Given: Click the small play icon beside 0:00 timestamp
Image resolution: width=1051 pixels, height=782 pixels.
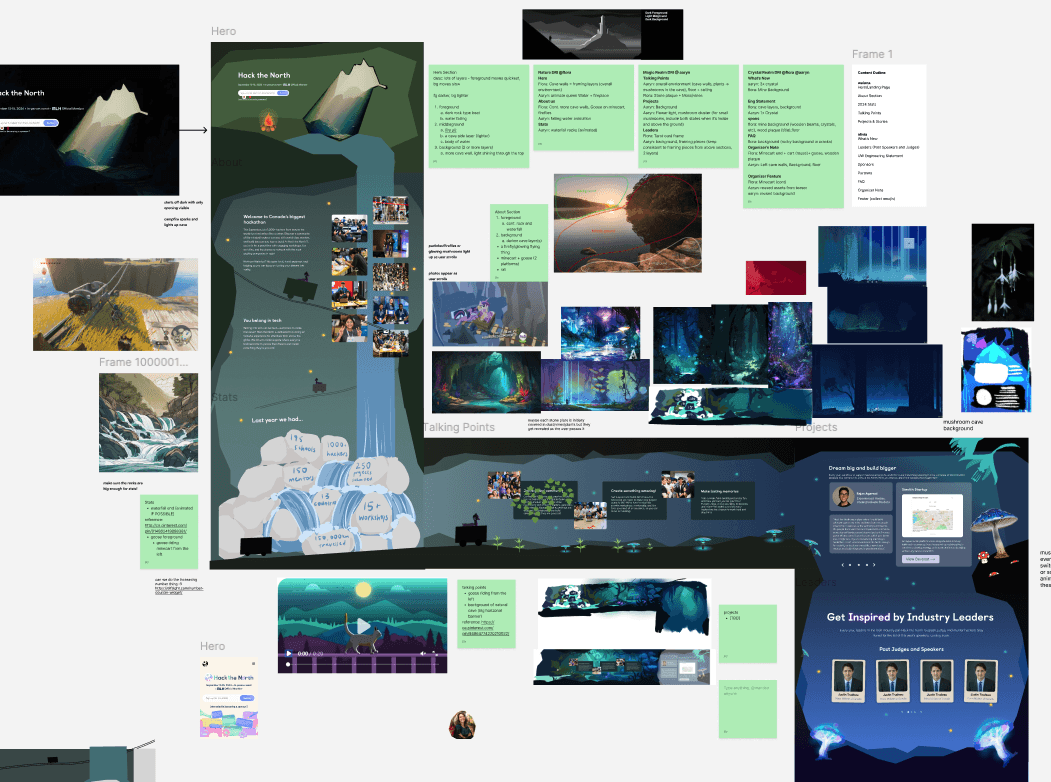Looking at the screenshot, I should (289, 653).
